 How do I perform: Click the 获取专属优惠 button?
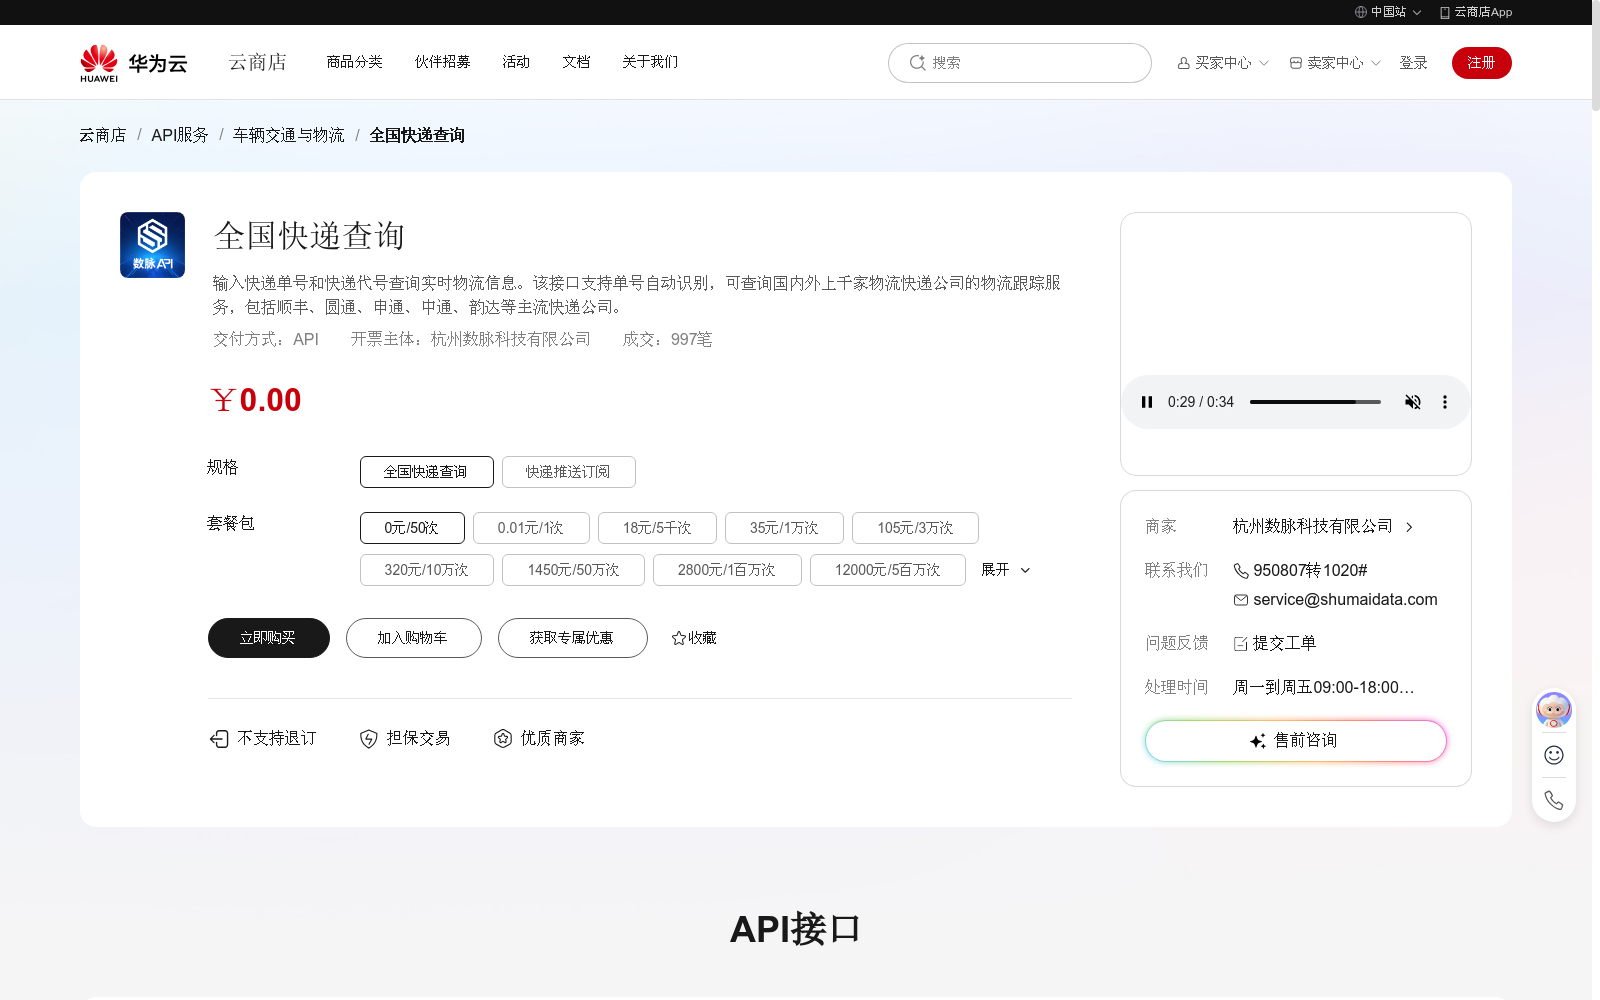(x=573, y=638)
